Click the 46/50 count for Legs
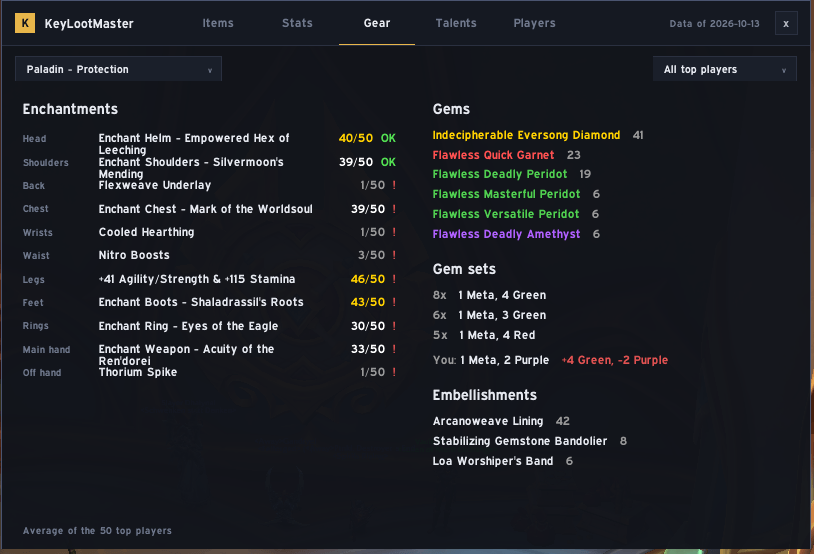The width and height of the screenshot is (814, 554). [x=368, y=279]
